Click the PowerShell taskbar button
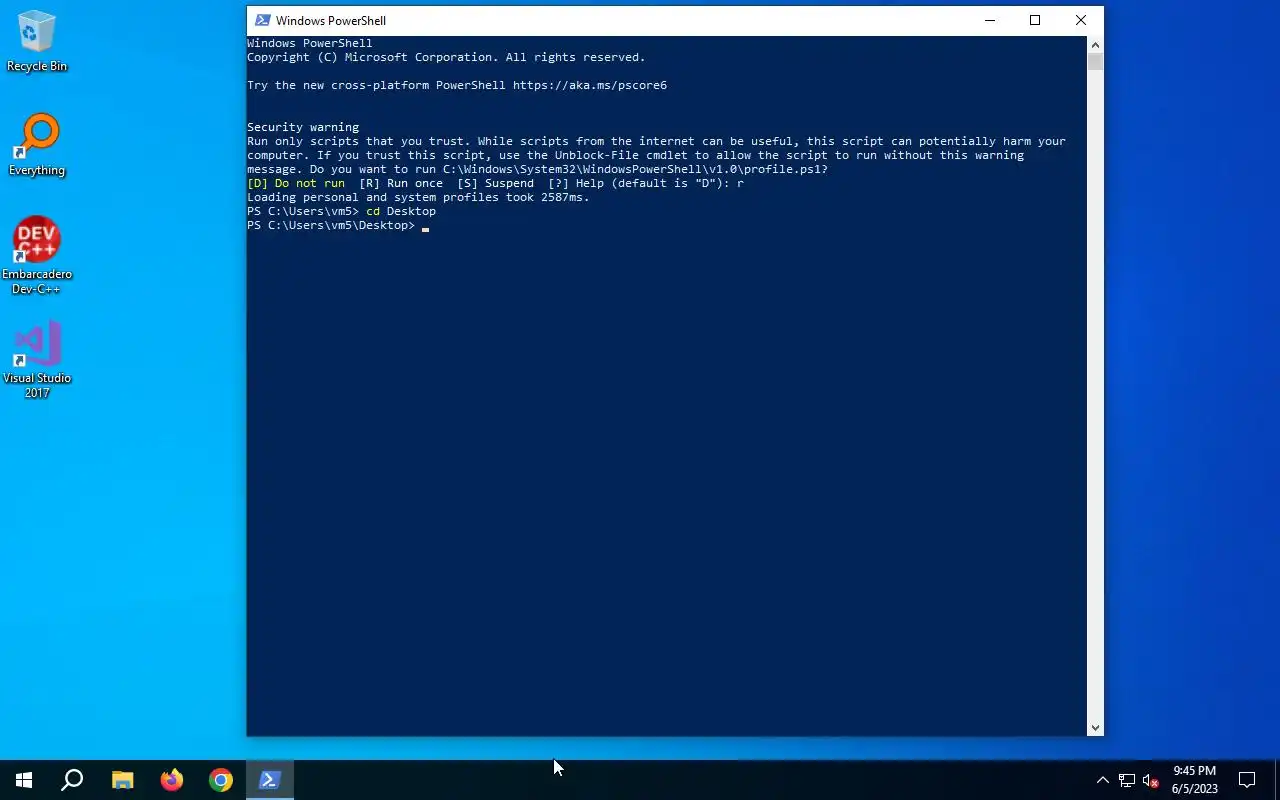1280x800 pixels. coord(270,780)
